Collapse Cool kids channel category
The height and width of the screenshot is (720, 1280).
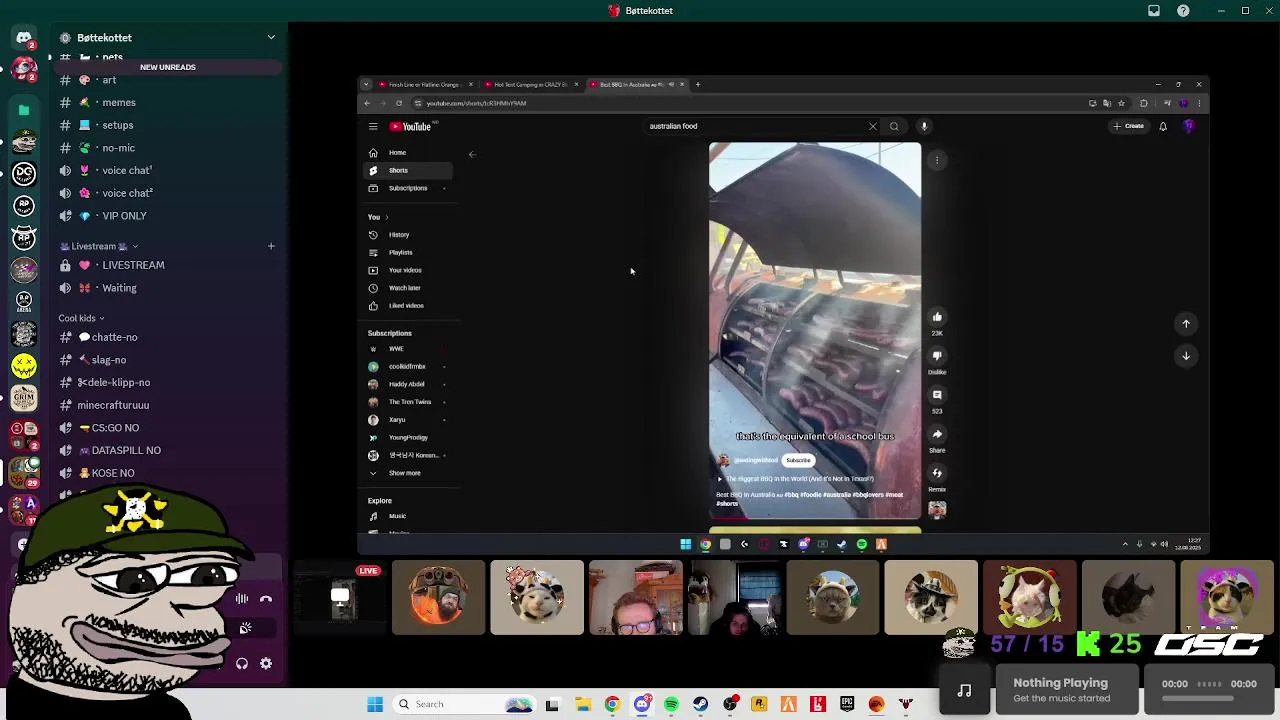81,318
